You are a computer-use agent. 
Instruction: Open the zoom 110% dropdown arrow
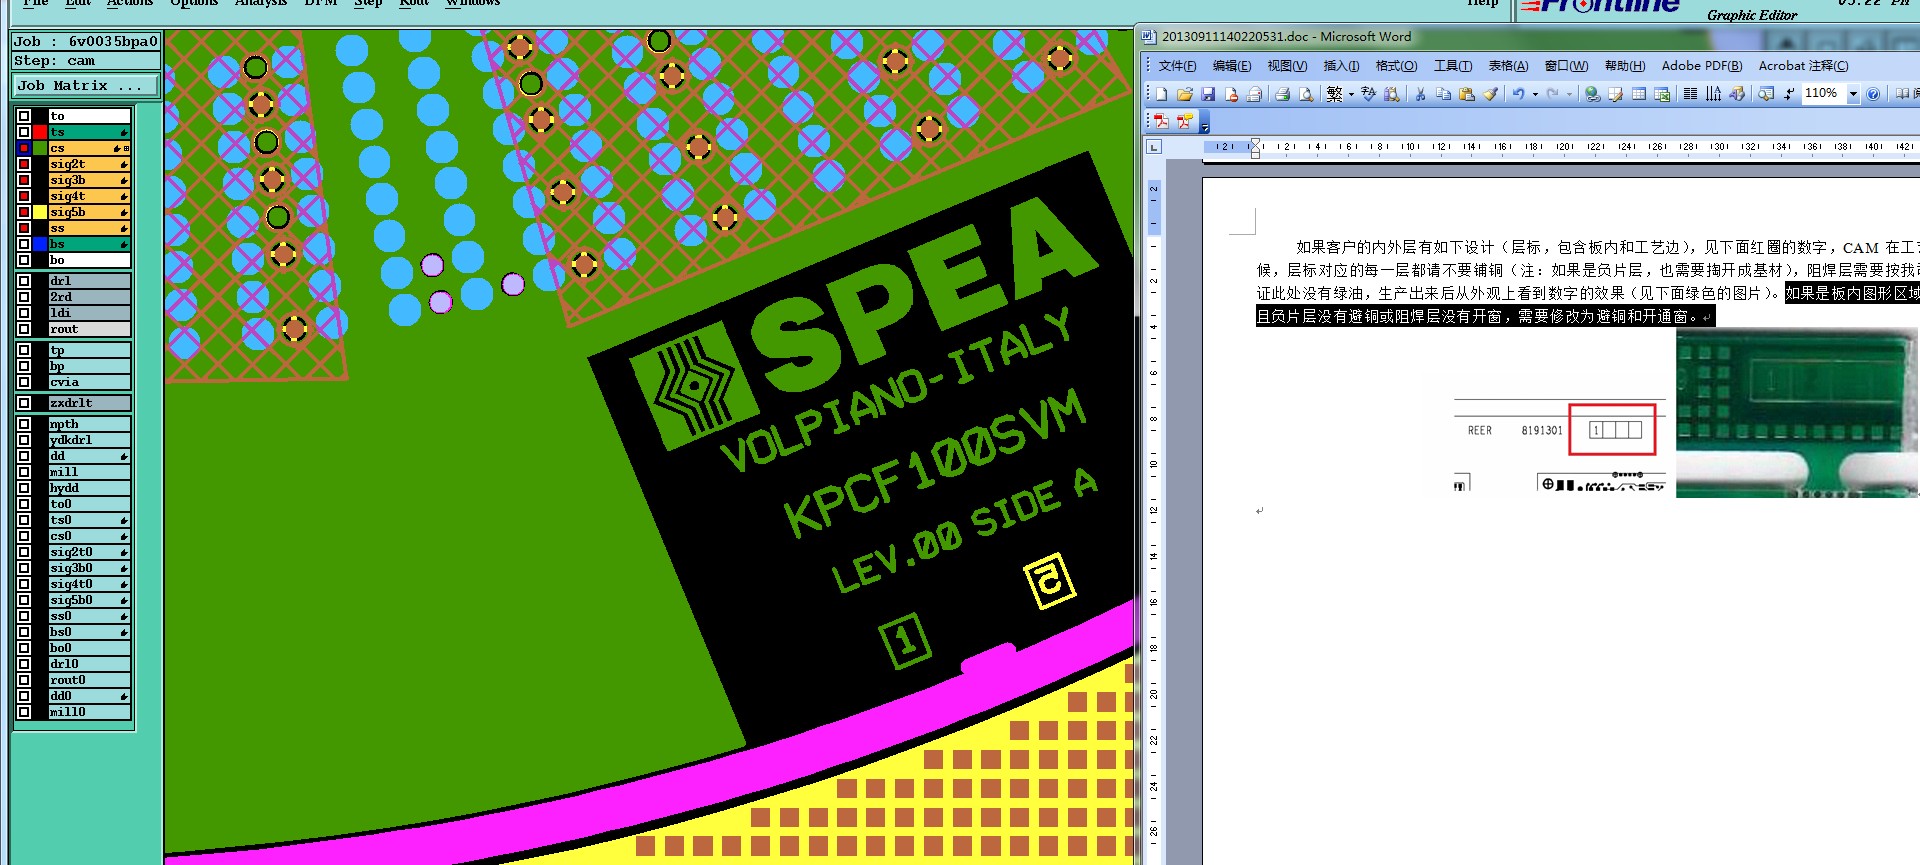point(1853,94)
